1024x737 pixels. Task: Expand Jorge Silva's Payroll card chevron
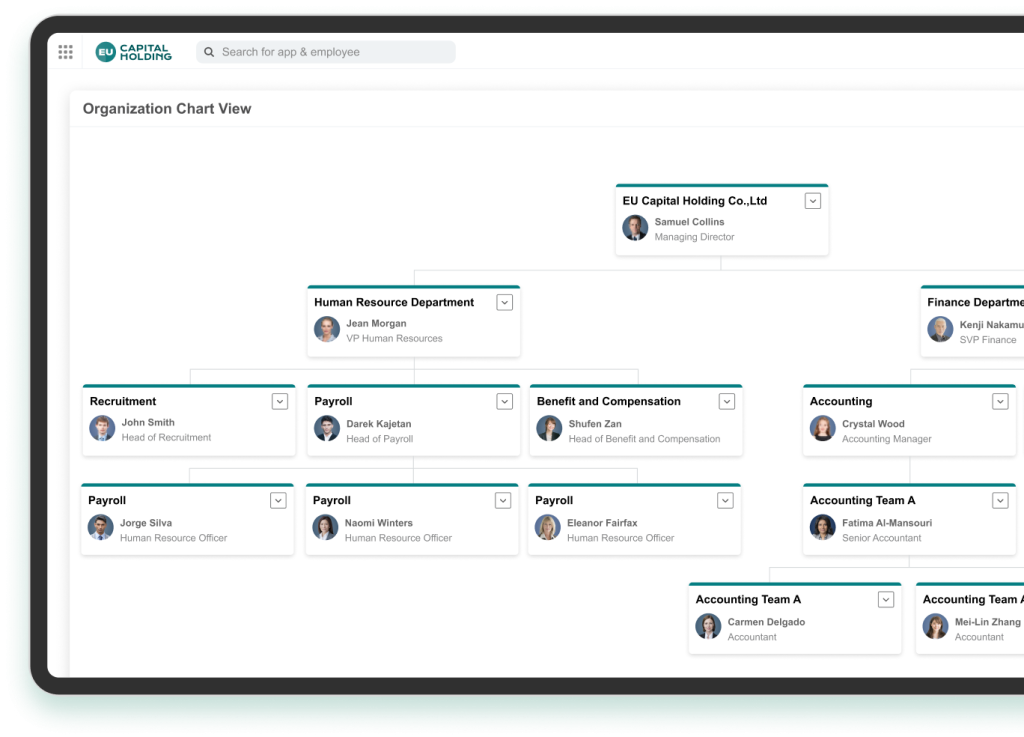coord(278,501)
